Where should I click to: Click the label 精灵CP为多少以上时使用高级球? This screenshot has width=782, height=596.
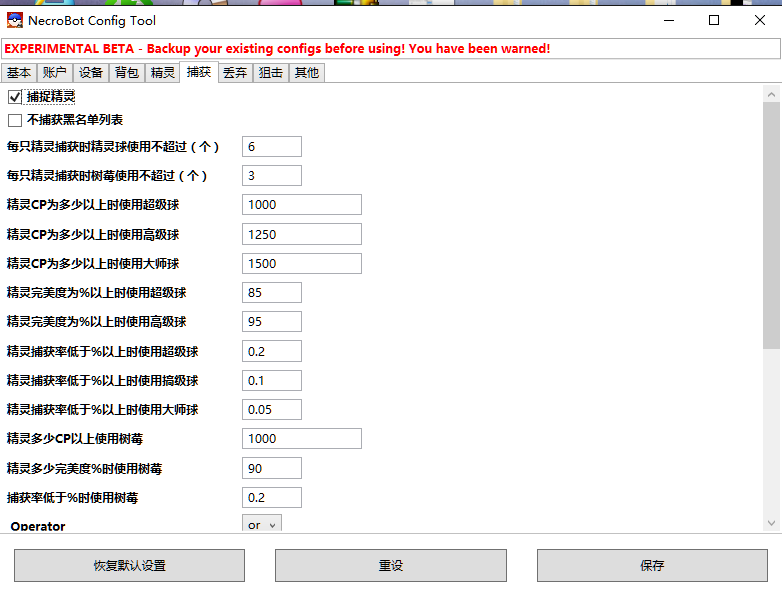[x=93, y=234]
